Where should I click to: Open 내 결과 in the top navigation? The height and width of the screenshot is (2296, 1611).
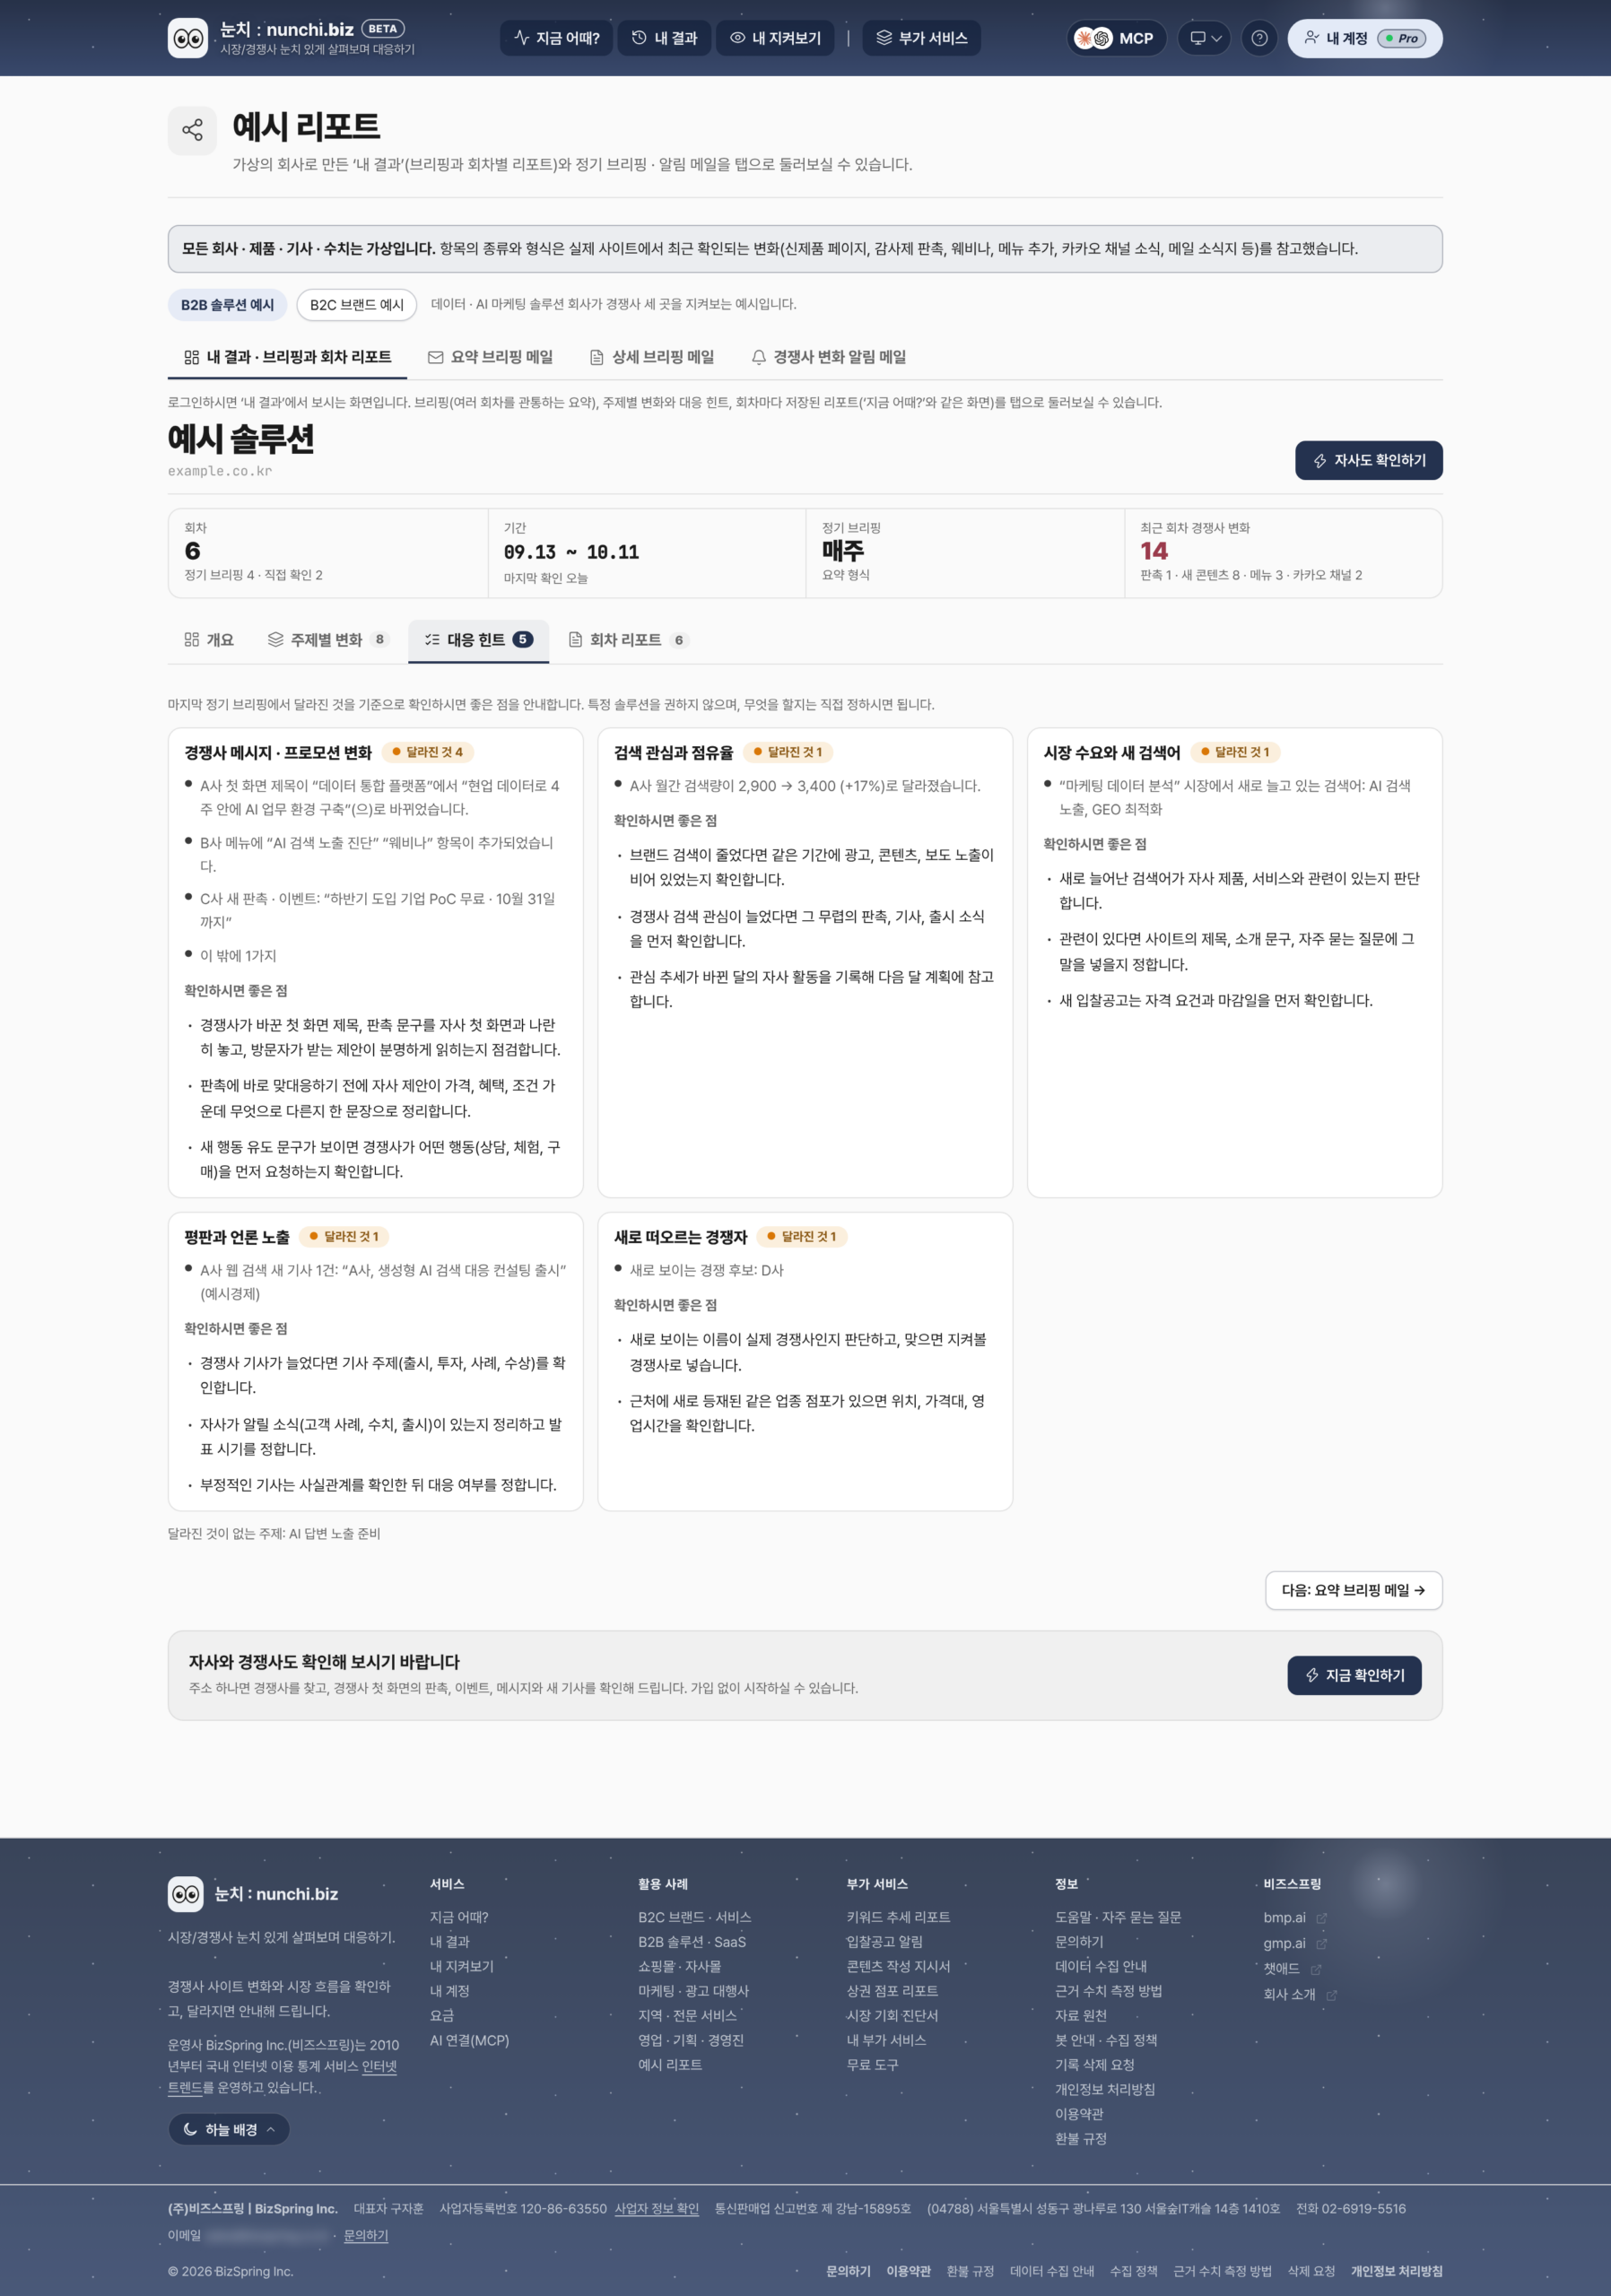coord(664,38)
